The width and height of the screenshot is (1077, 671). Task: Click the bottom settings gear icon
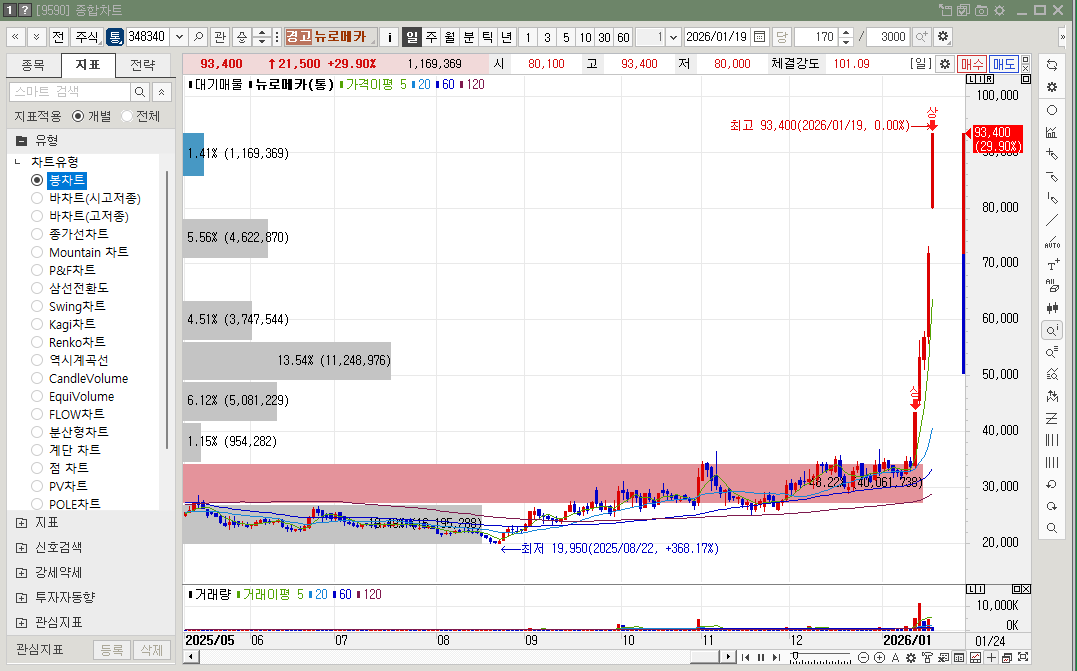click(911, 658)
